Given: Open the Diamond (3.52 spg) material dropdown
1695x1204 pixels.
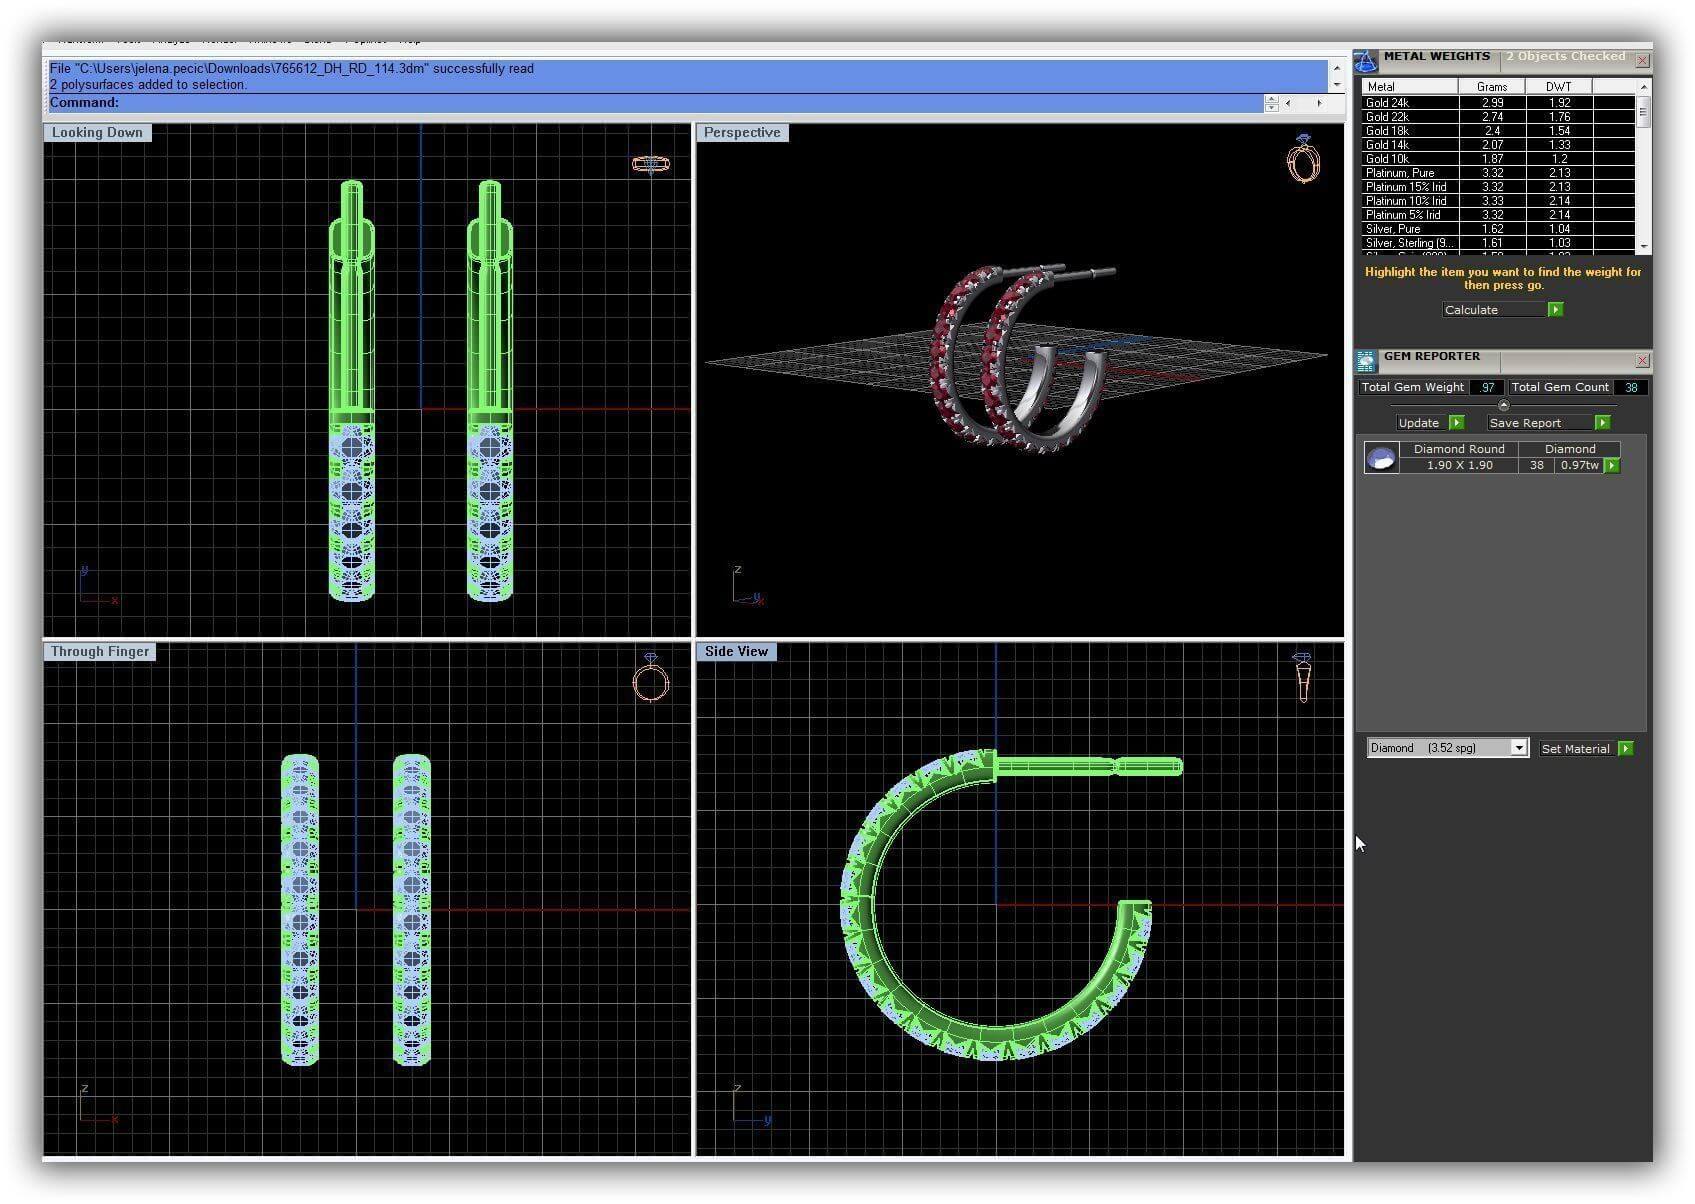Looking at the screenshot, I should tap(1518, 748).
